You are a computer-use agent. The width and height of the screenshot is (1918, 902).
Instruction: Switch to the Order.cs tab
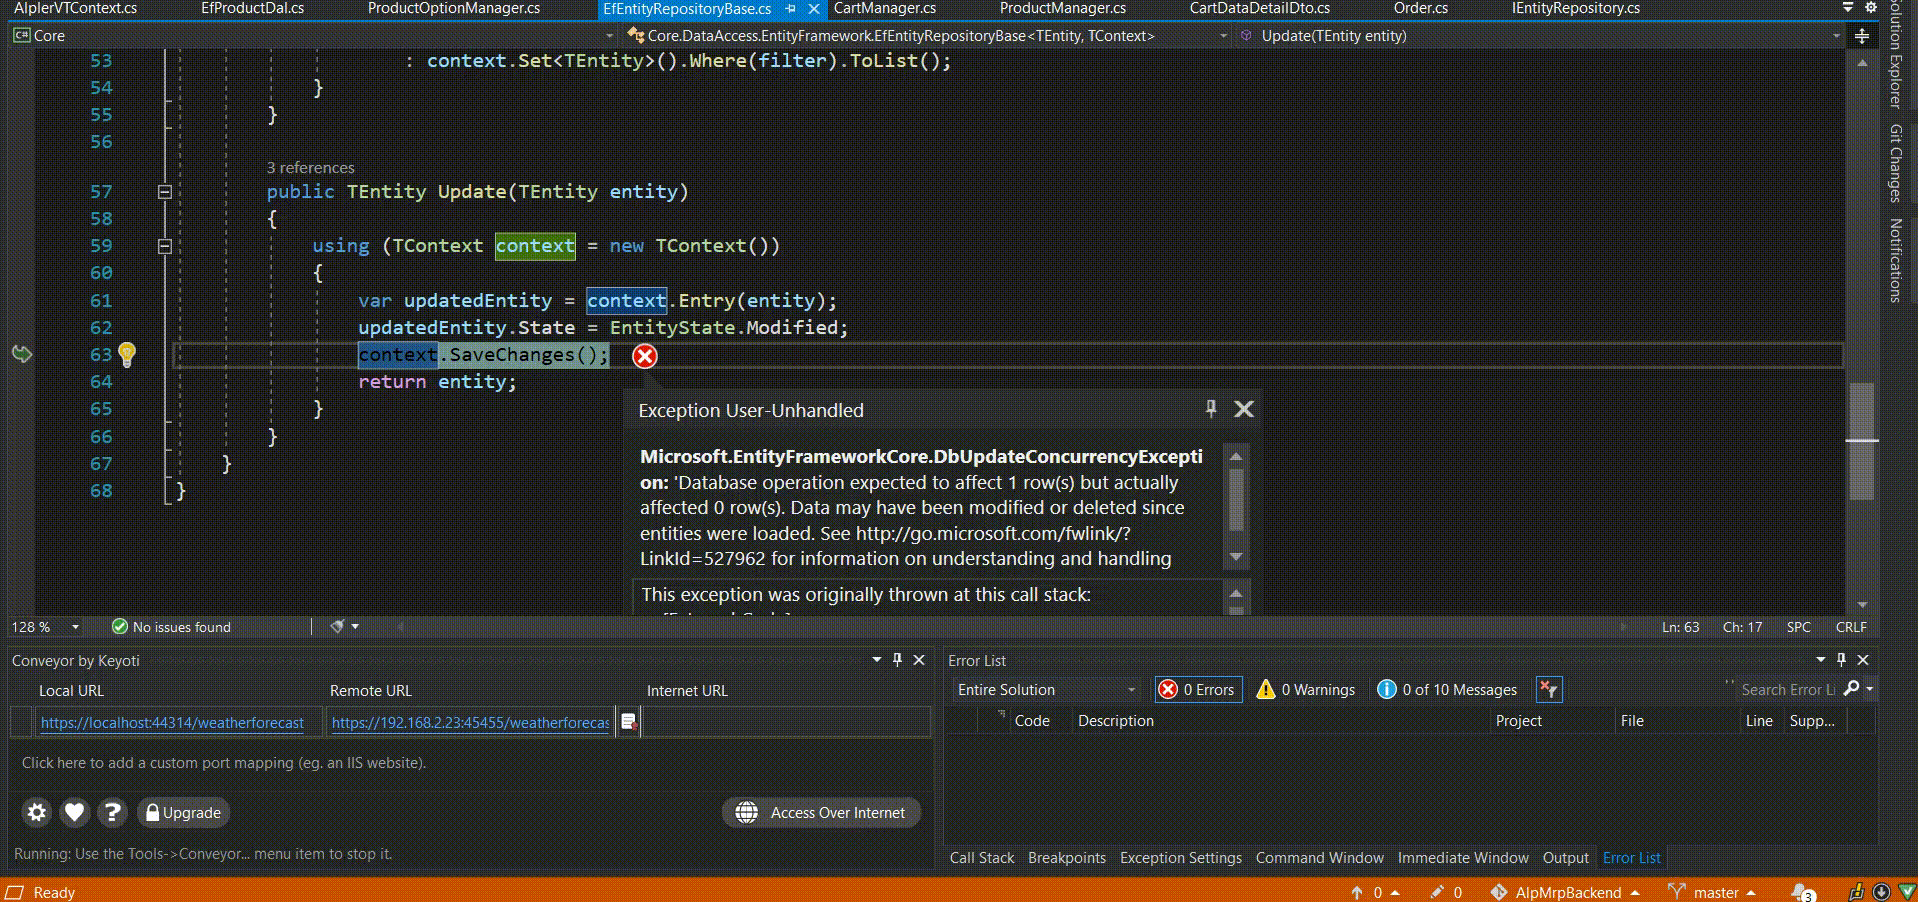tap(1421, 8)
